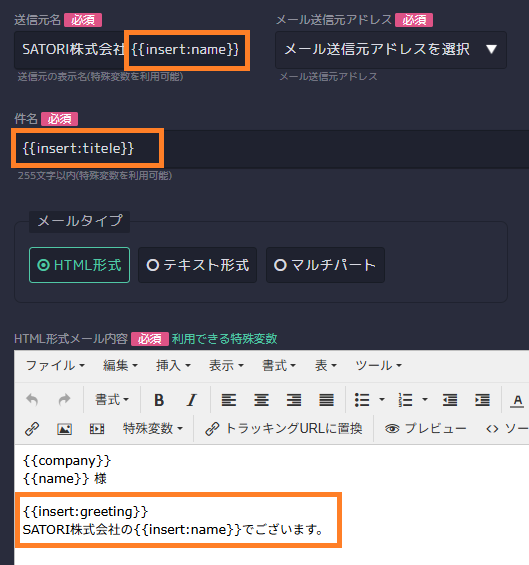529x565 pixels.
Task: Justify text alignment
Action: coord(326,400)
